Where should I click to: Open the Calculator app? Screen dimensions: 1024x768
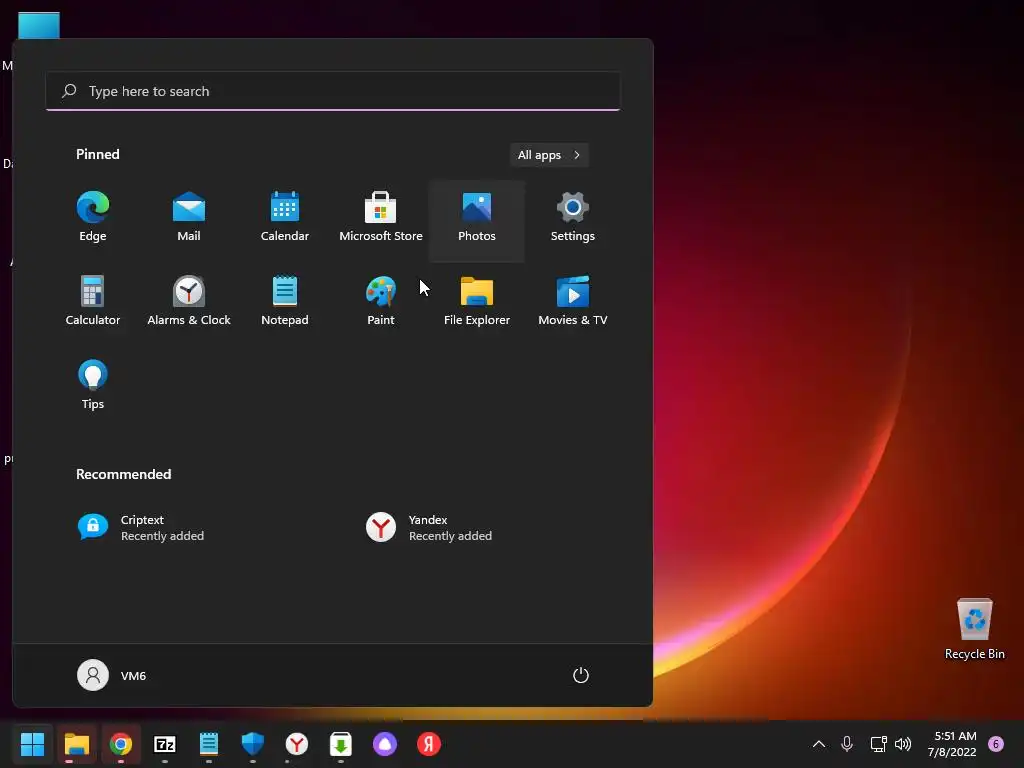(93, 301)
